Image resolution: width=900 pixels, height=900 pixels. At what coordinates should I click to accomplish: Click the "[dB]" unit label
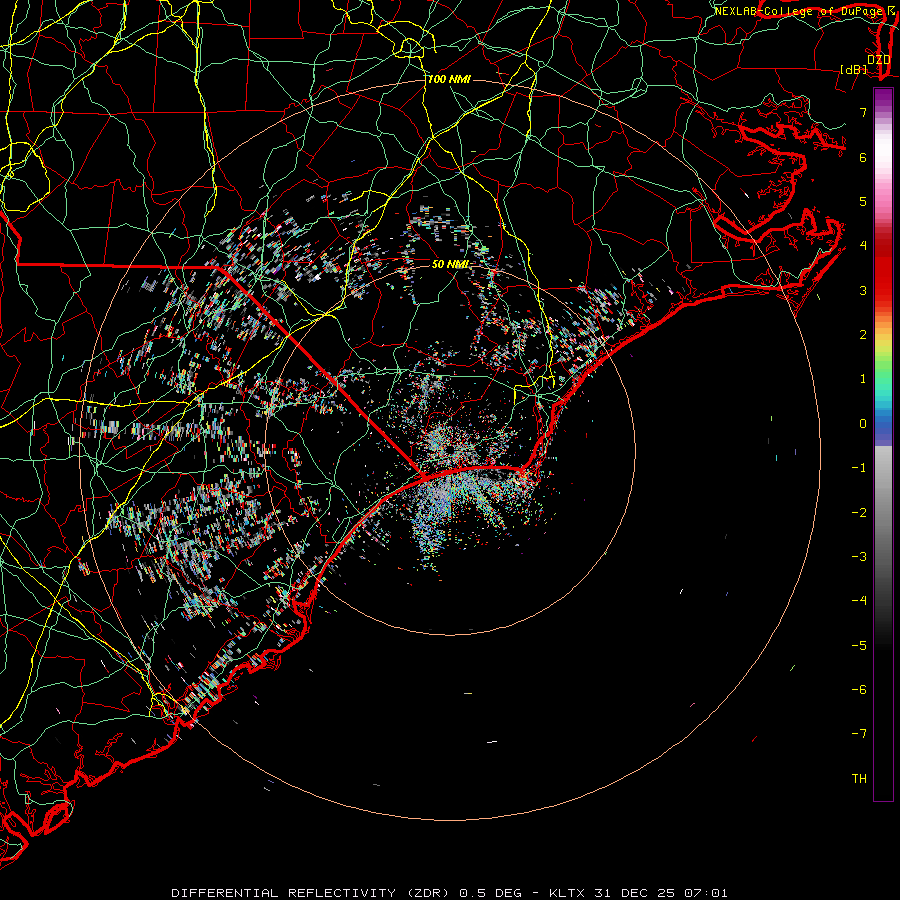tap(854, 69)
